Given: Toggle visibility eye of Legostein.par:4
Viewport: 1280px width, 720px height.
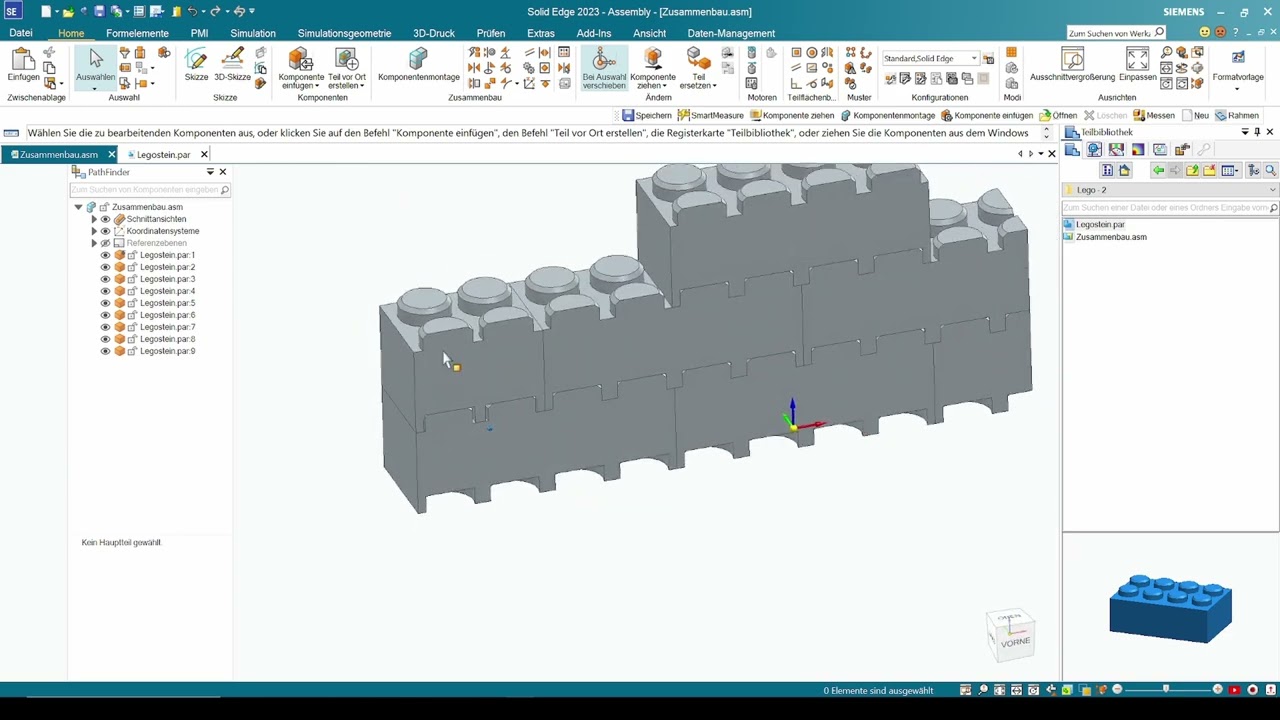Looking at the screenshot, I should point(105,291).
